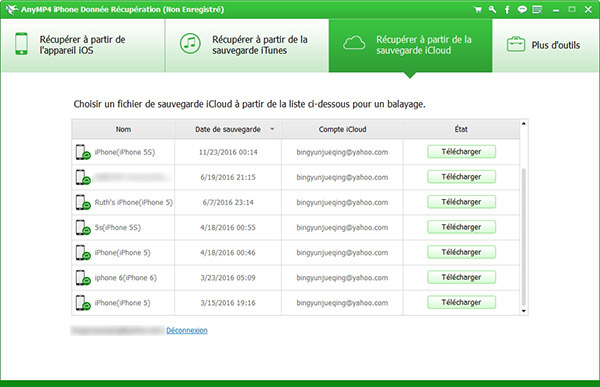
Task: Open the title bar menu icon
Action: pyautogui.click(x=537, y=10)
